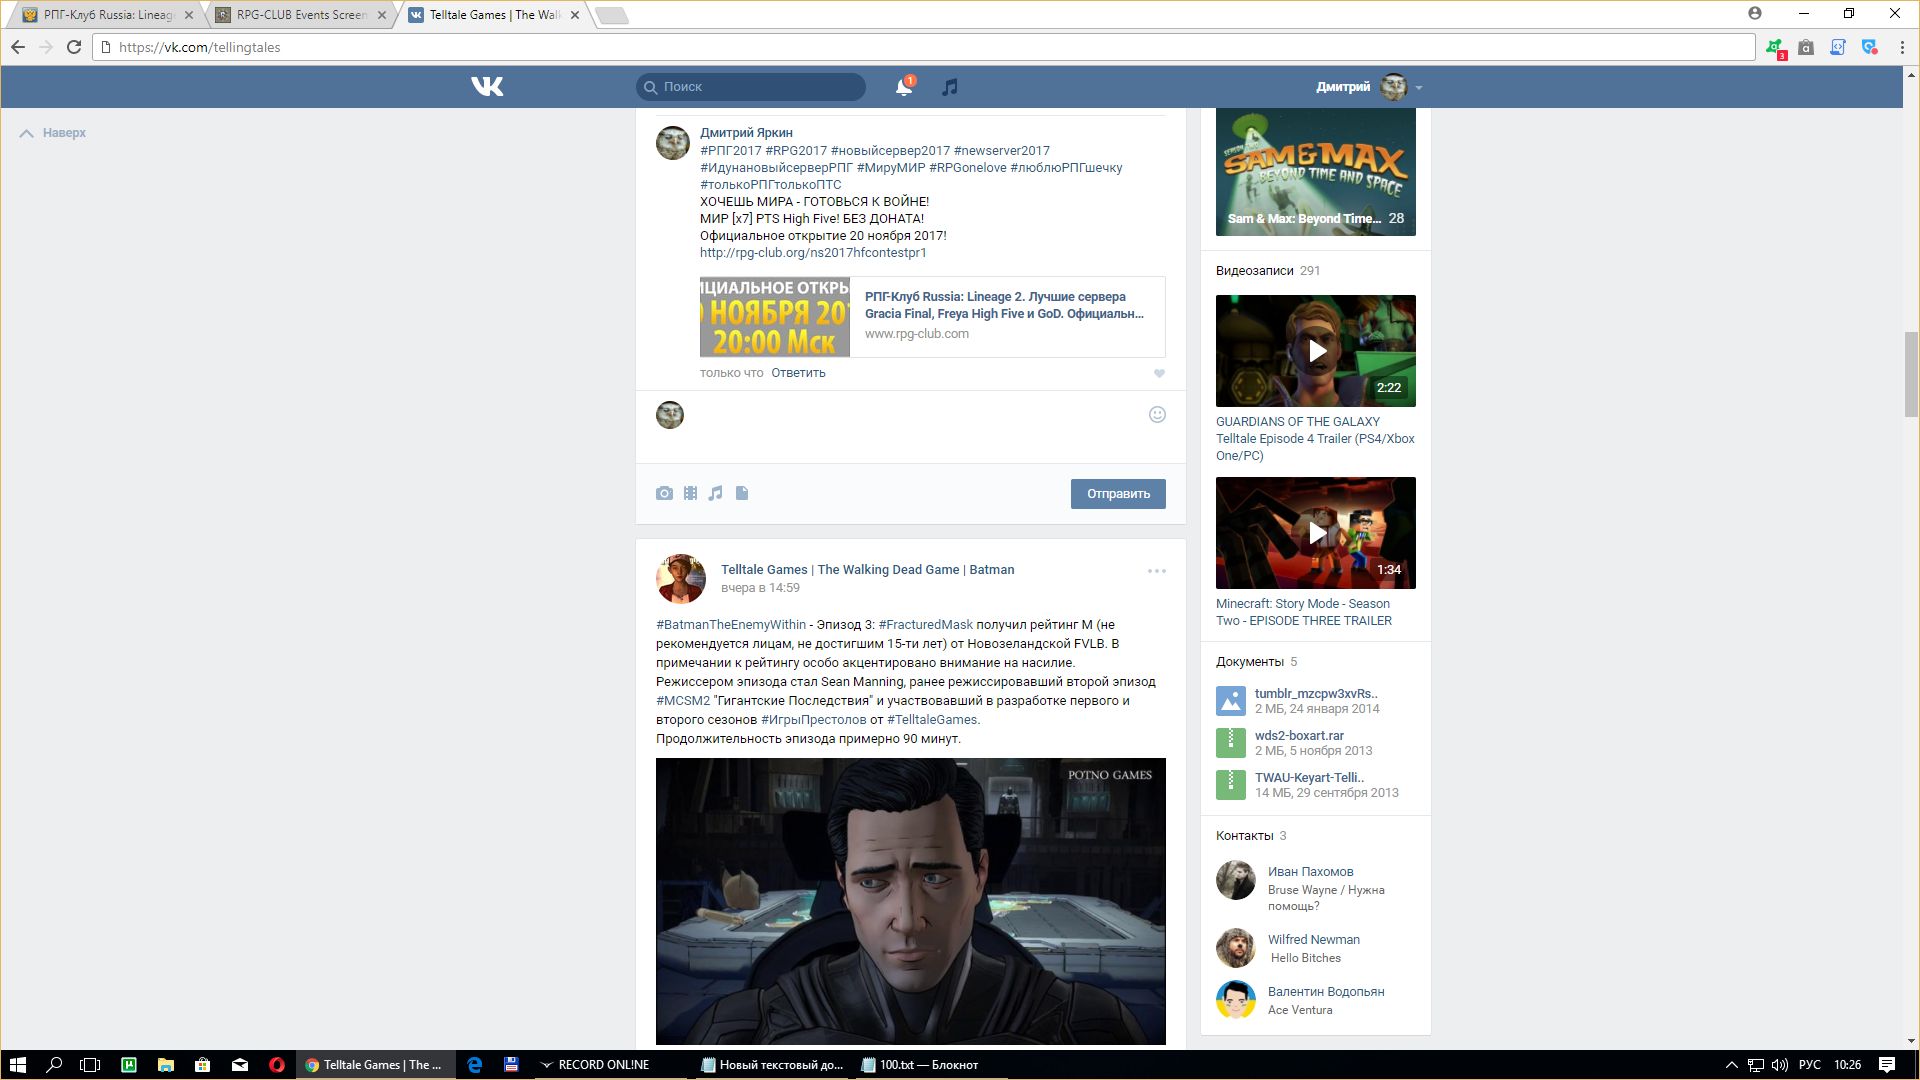Like the comment with the heart icon
The image size is (1920, 1080).
coord(1159,373)
